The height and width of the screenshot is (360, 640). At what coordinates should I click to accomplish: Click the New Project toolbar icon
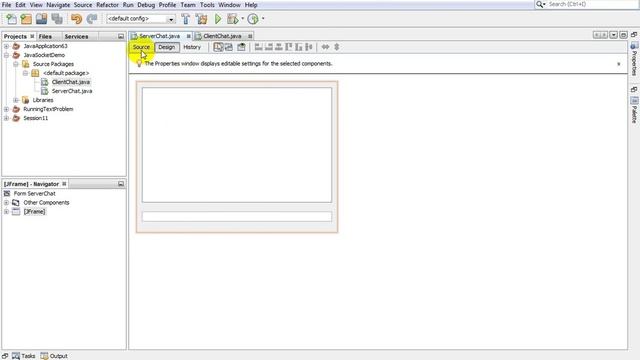[x=26, y=19]
